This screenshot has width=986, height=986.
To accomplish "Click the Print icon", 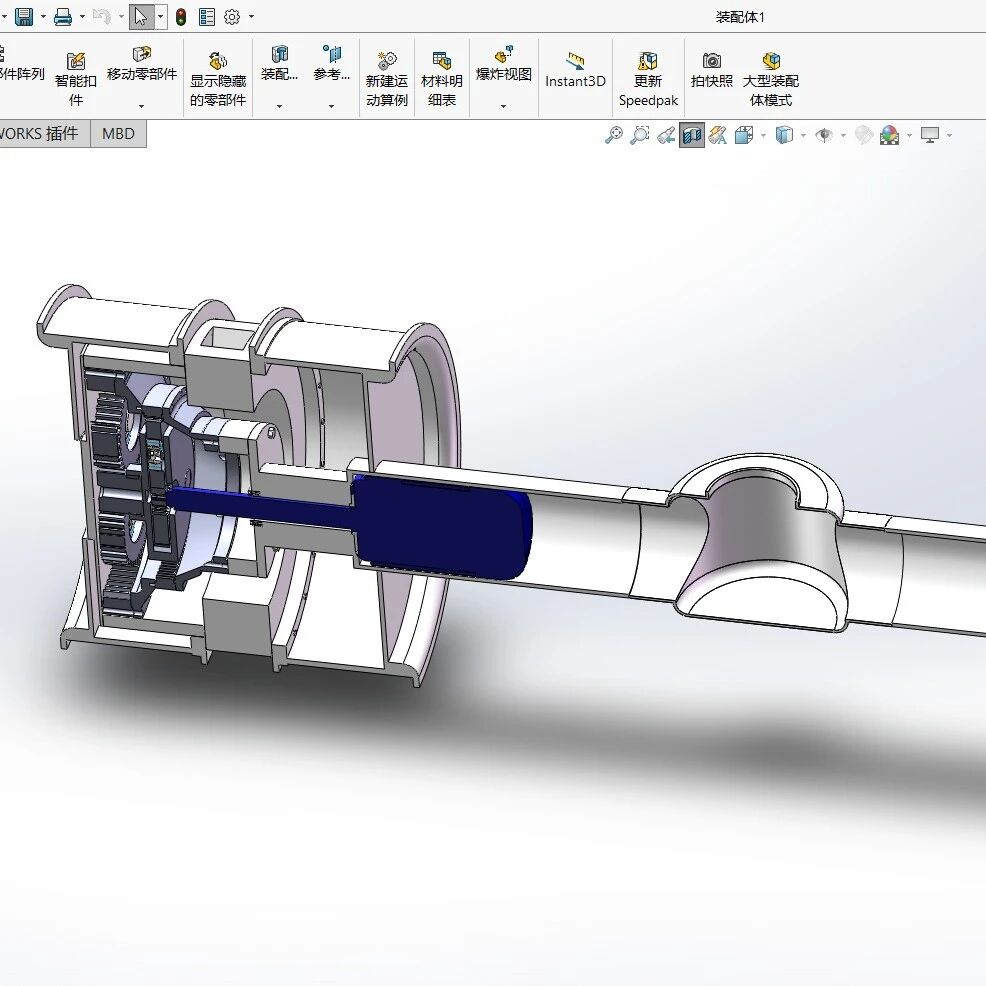I will click(63, 16).
